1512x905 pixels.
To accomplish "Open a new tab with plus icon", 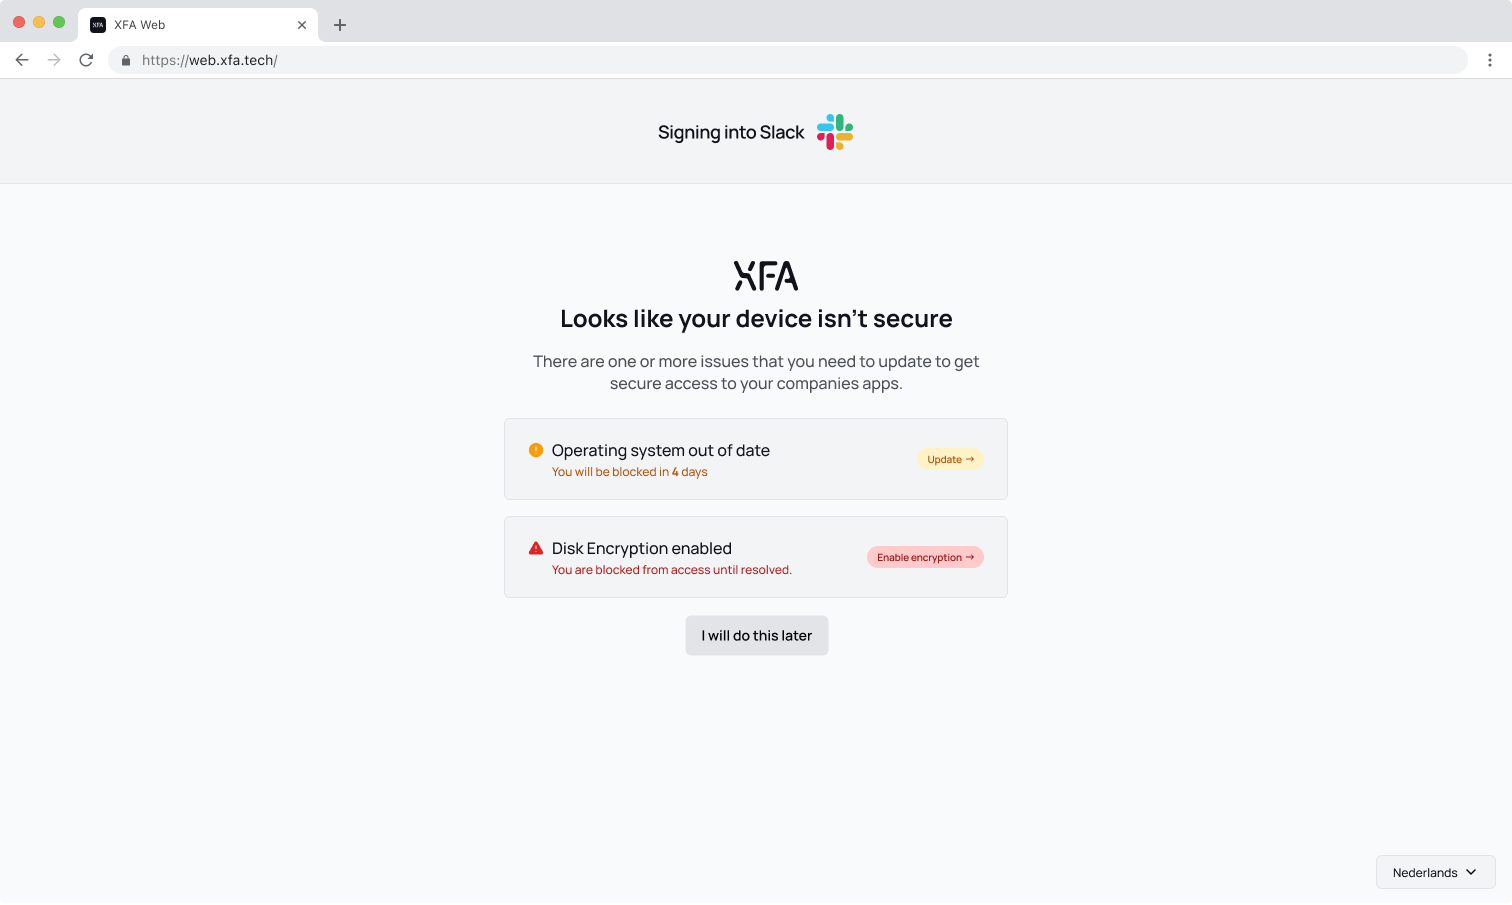I will [340, 25].
